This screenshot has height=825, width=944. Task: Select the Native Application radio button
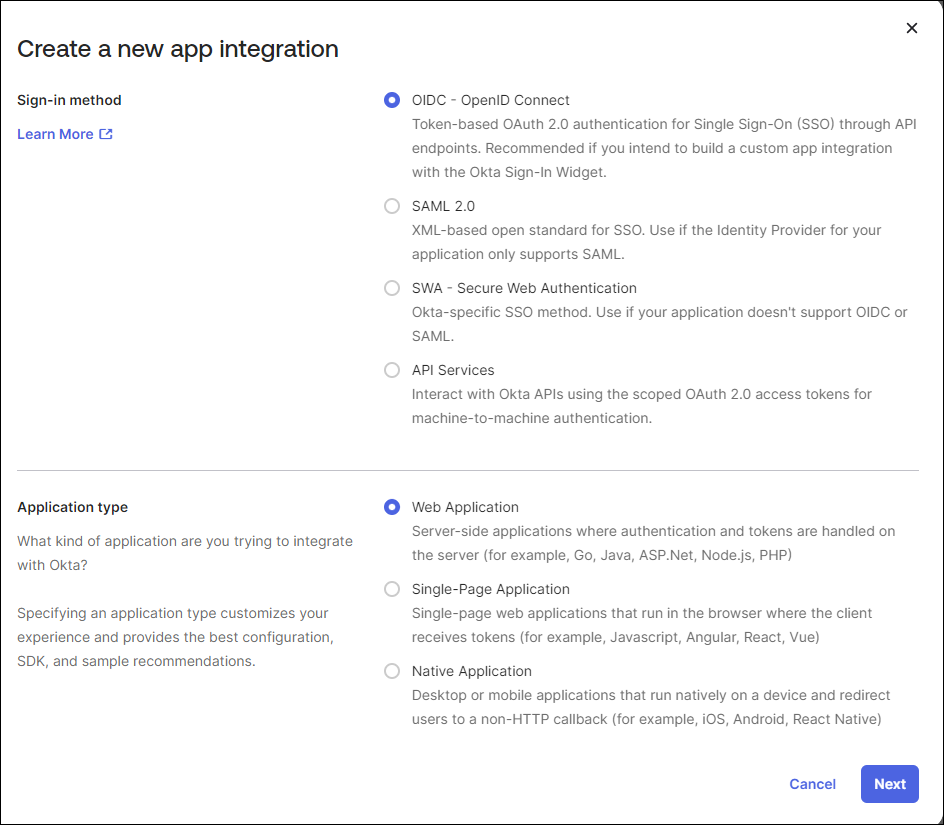pos(392,671)
